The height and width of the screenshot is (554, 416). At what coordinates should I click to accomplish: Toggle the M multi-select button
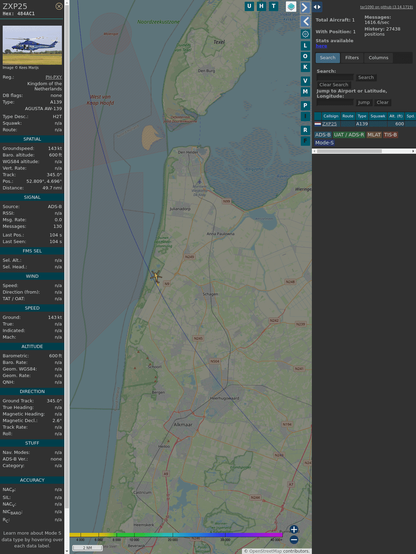[x=305, y=92]
